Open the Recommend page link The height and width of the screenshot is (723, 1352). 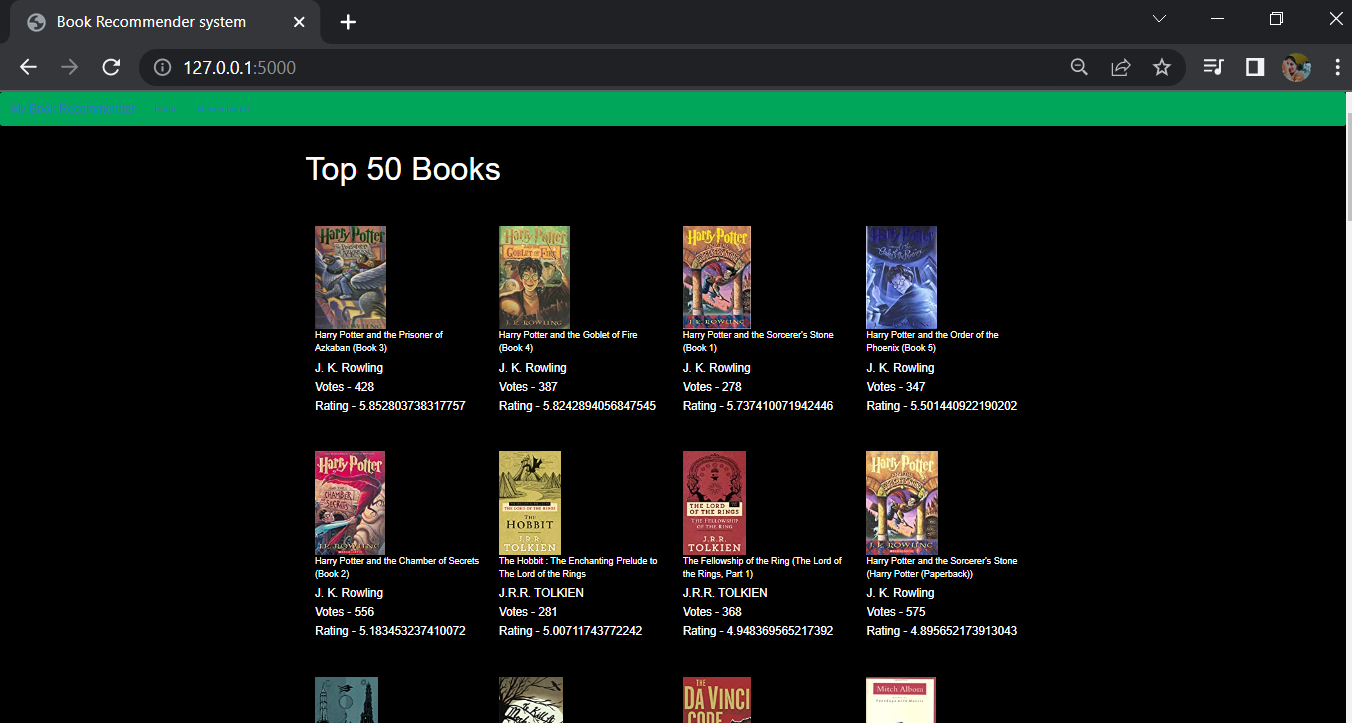click(x=224, y=108)
